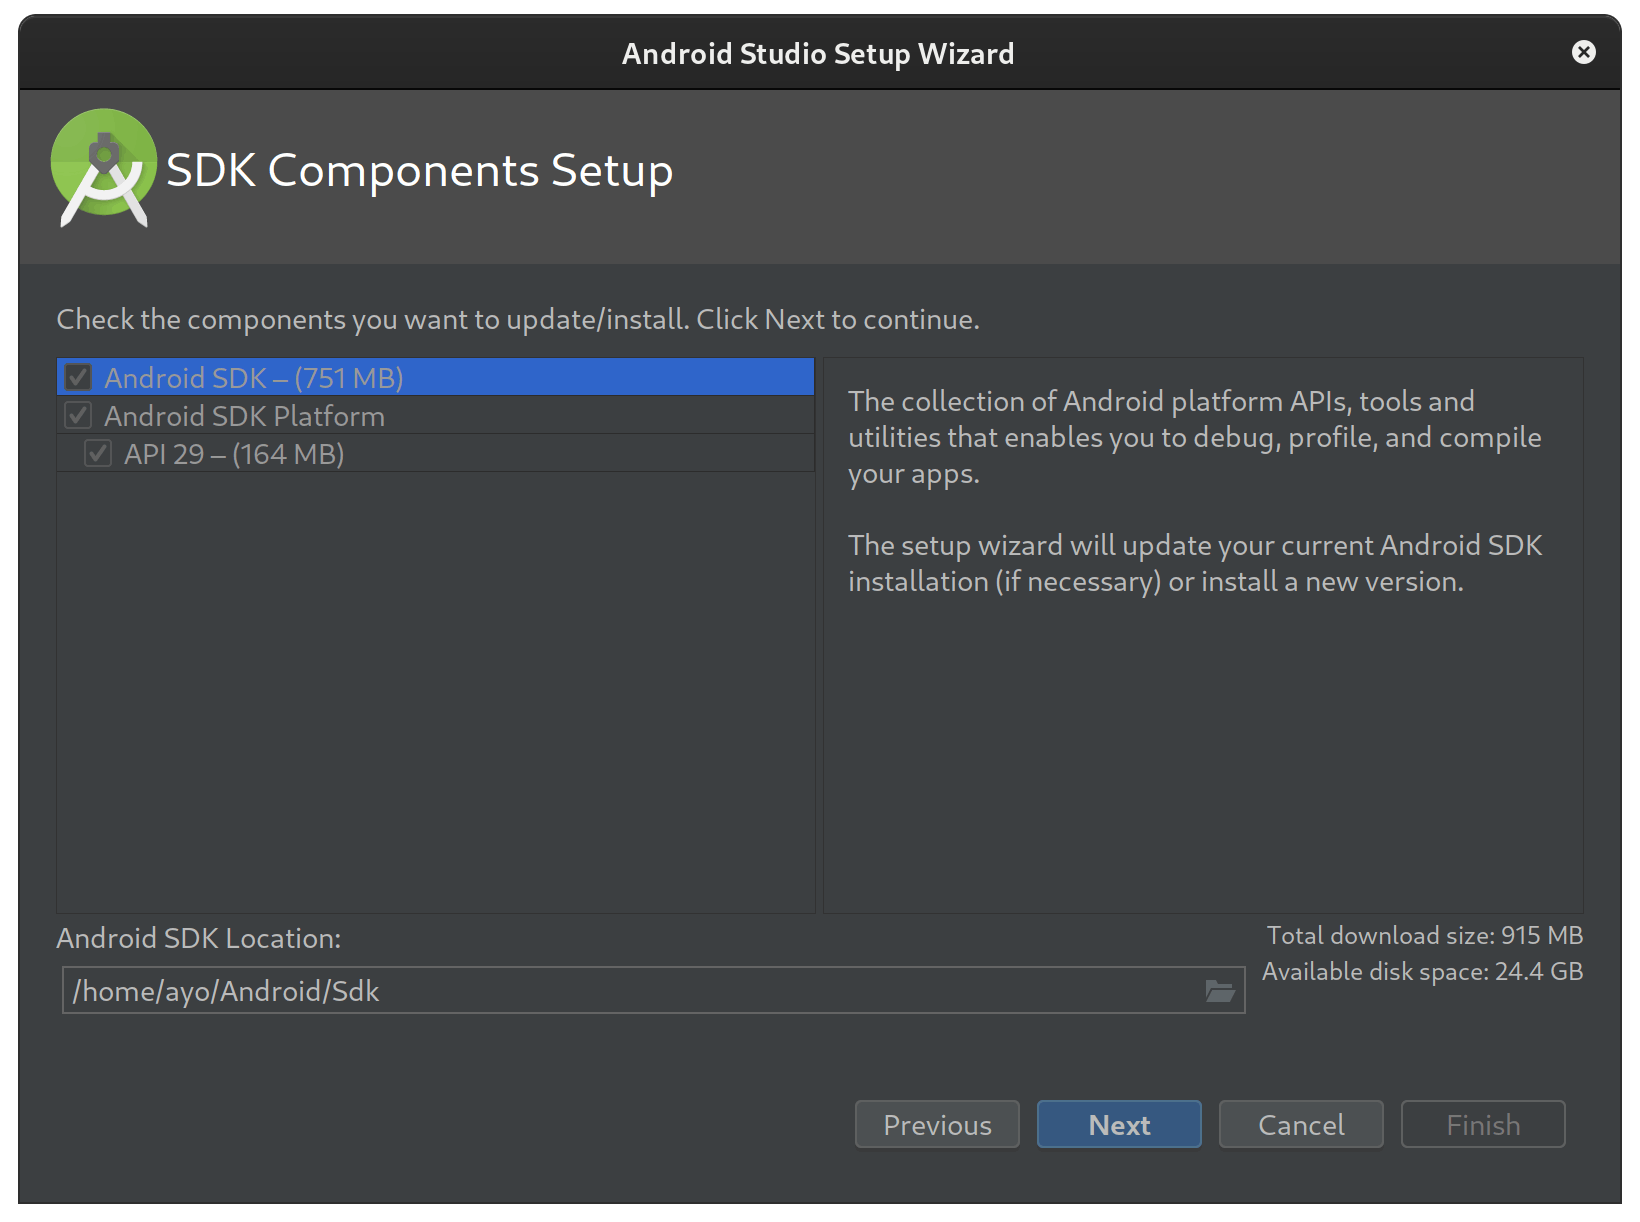This screenshot has height=1222, width=1640.
Task: Click the disabled Finish button
Action: click(x=1483, y=1125)
